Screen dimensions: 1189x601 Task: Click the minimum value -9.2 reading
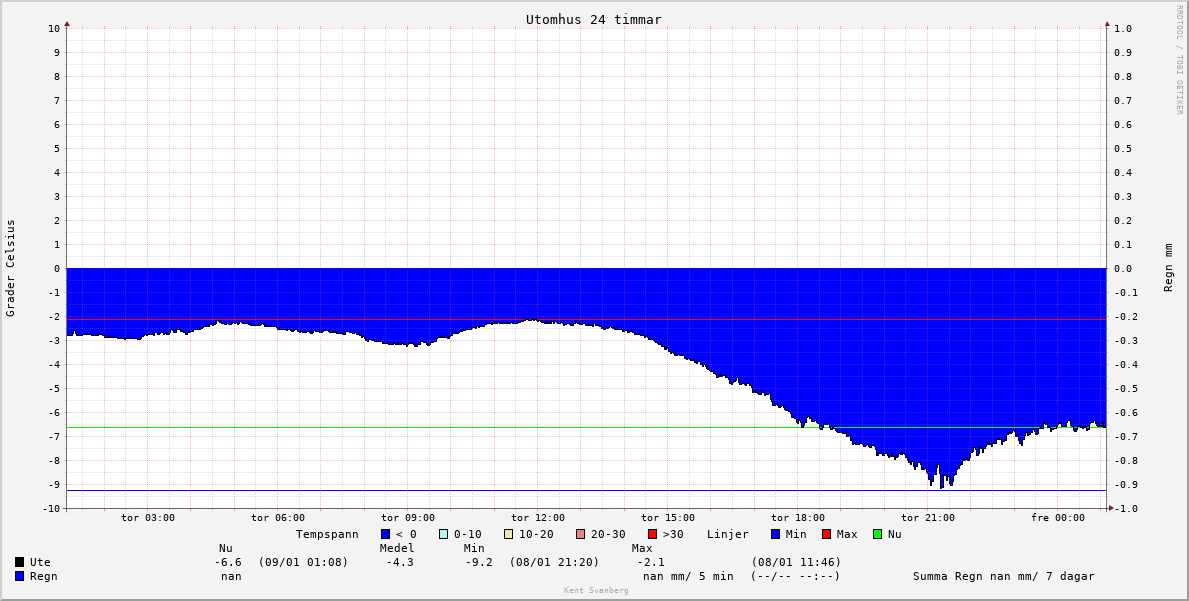(x=479, y=562)
